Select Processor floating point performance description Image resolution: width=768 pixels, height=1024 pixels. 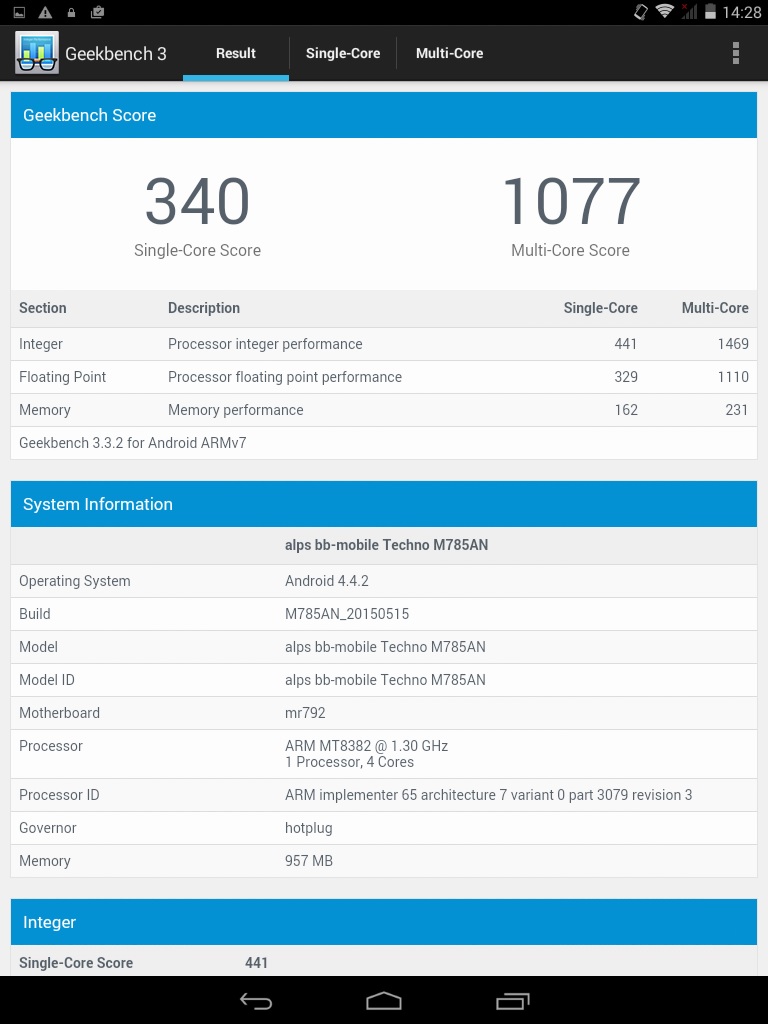coord(285,377)
